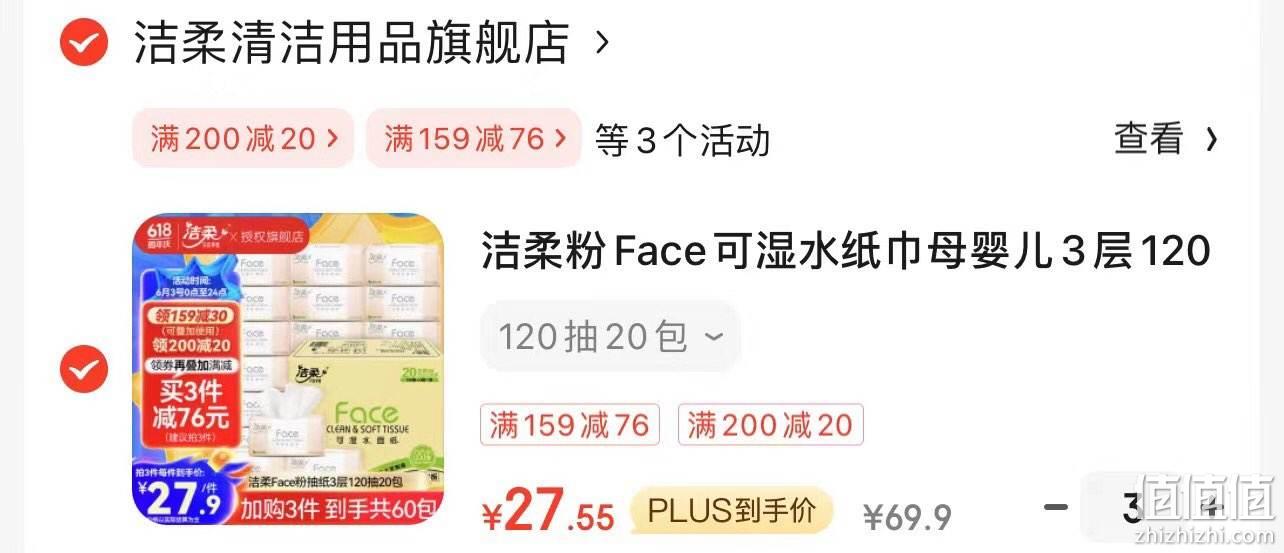Select the 满159减76 tag under product
This screenshot has height=553, width=1284.
570,425
